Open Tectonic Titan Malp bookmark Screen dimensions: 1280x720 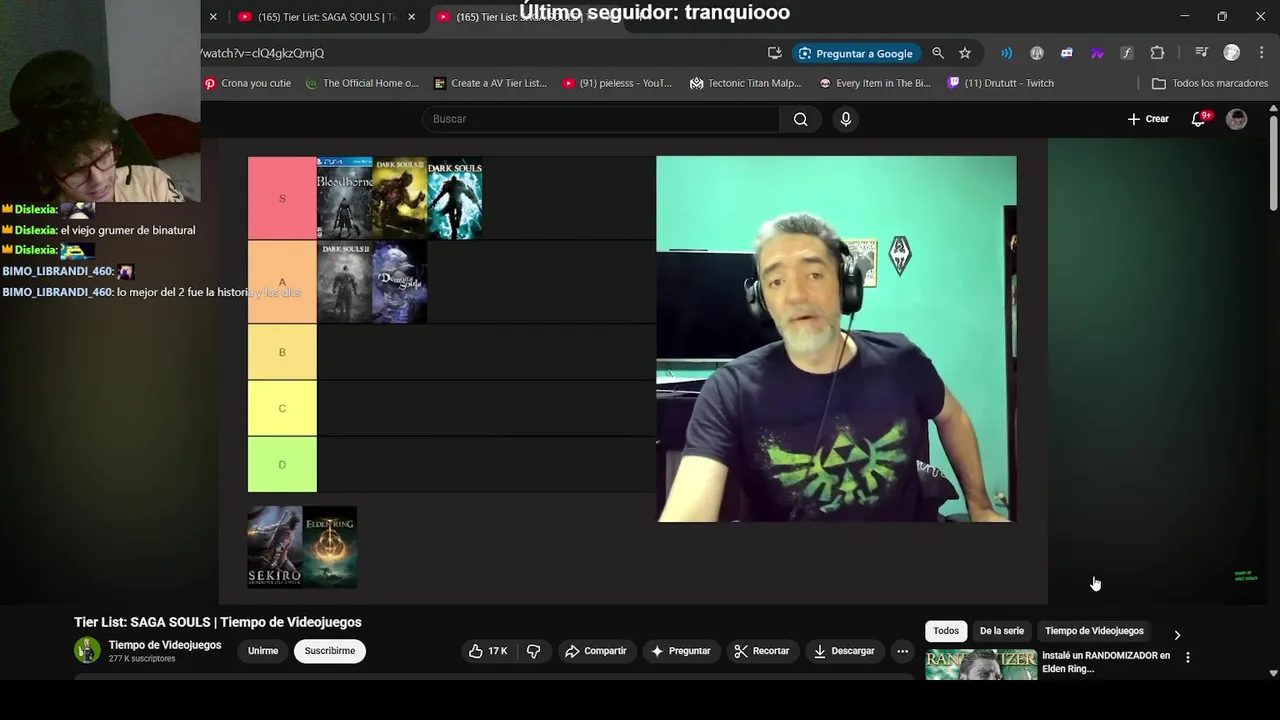pos(746,83)
